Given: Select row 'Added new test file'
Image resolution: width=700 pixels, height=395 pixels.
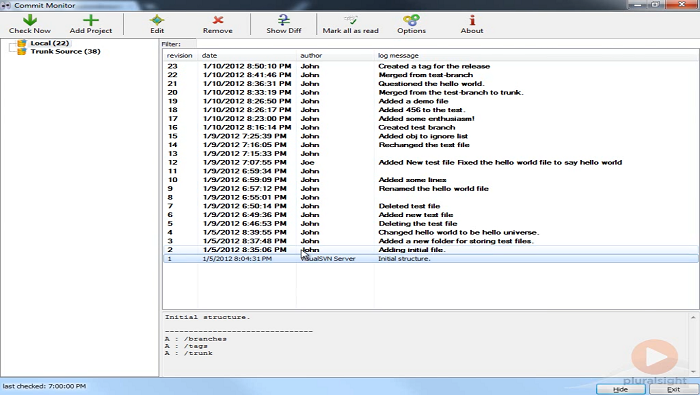Looking at the screenshot, I should (x=431, y=215).
